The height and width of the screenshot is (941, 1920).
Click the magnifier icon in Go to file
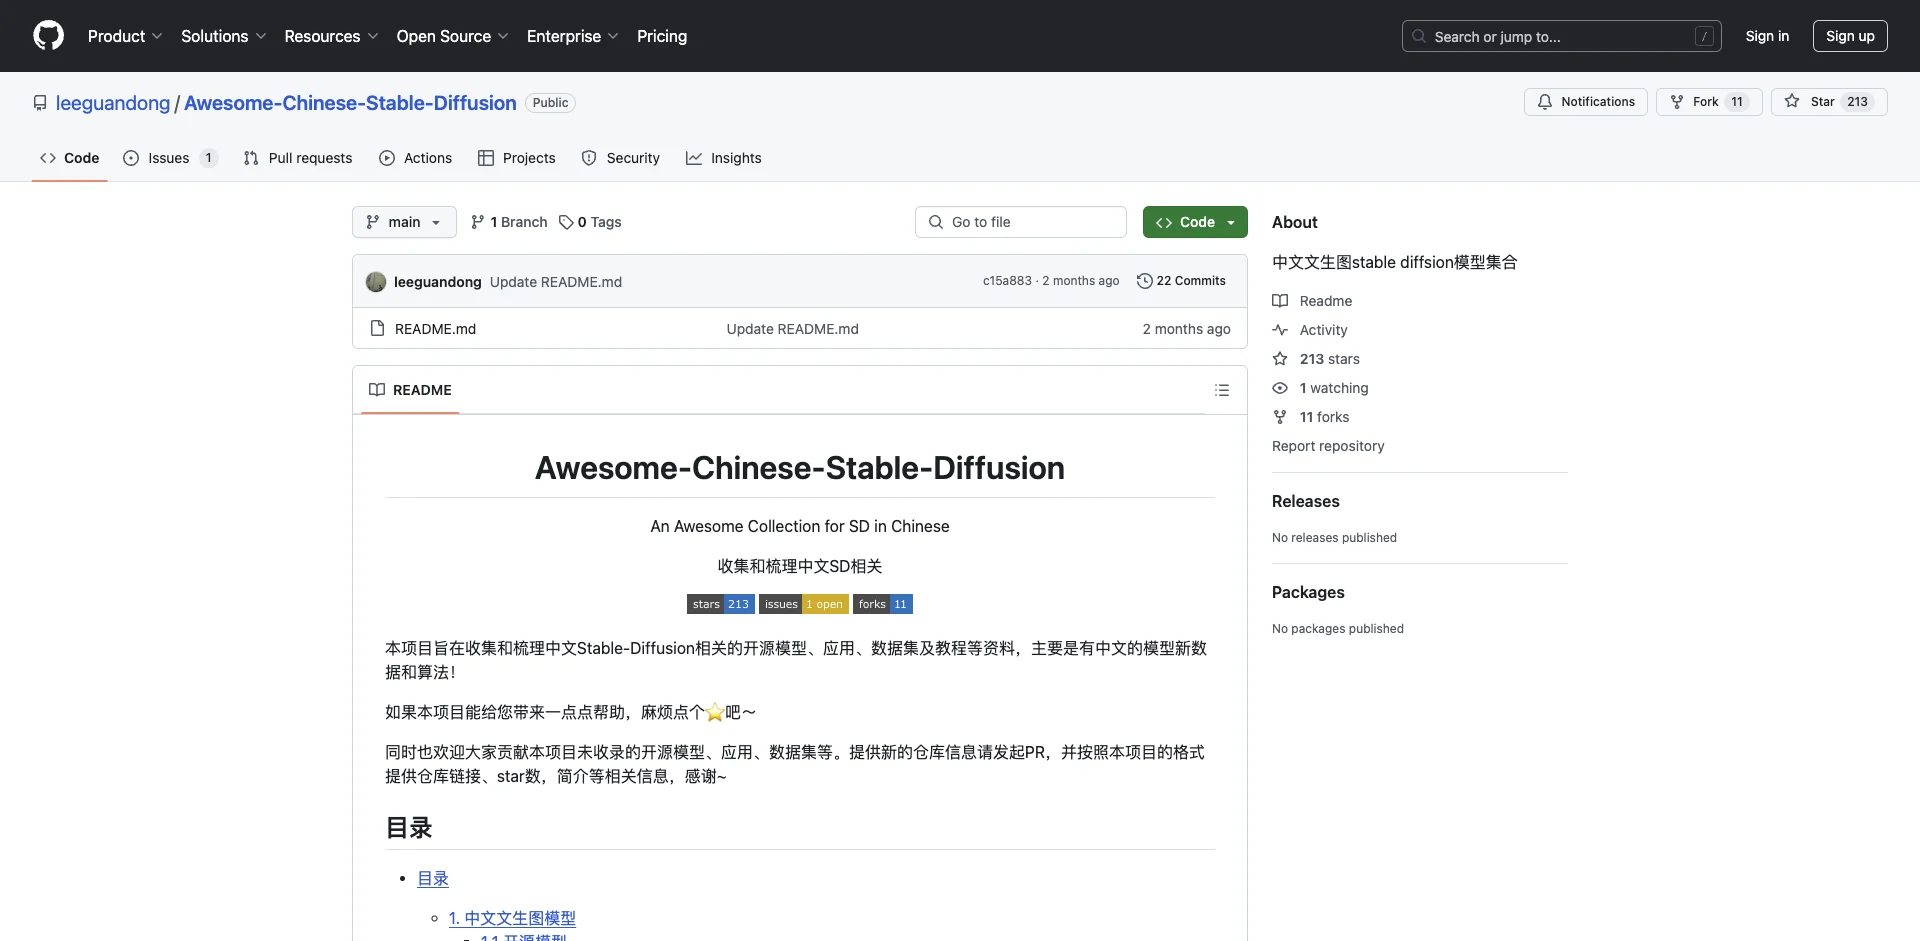[936, 222]
